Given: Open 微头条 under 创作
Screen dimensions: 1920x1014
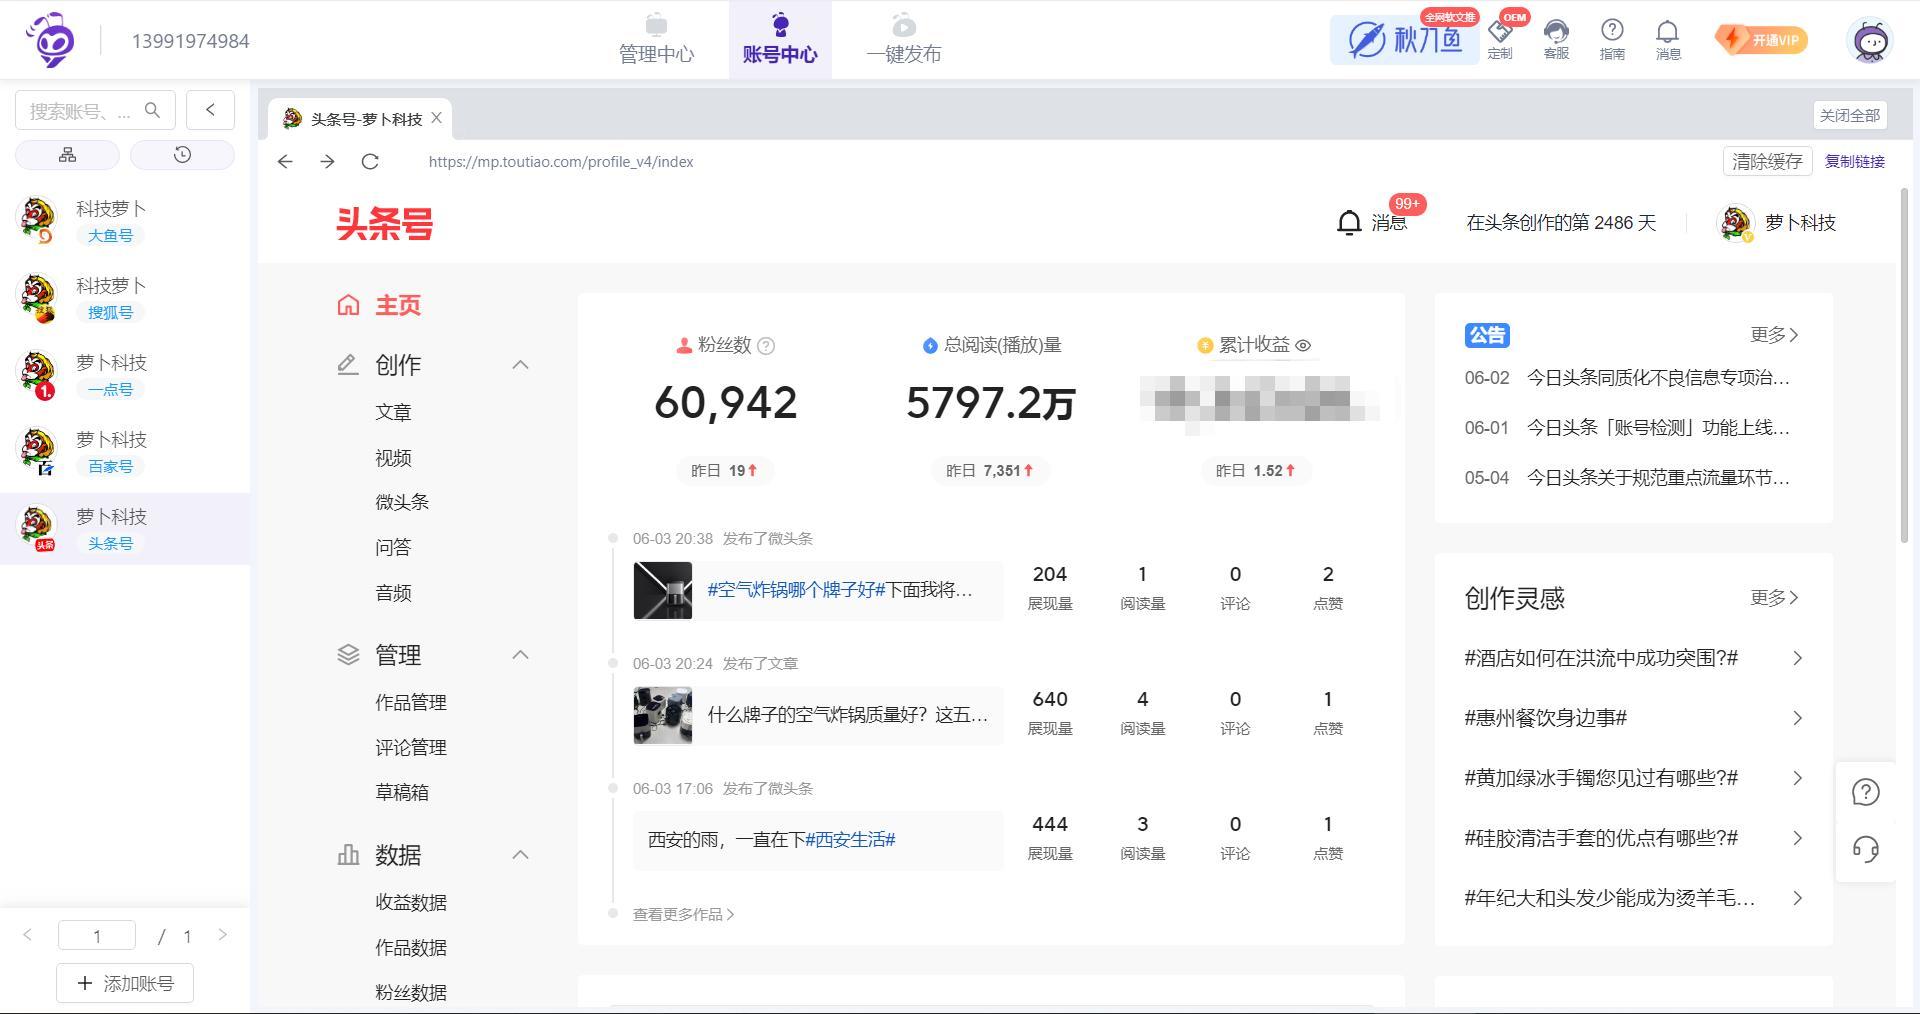Looking at the screenshot, I should point(402,502).
